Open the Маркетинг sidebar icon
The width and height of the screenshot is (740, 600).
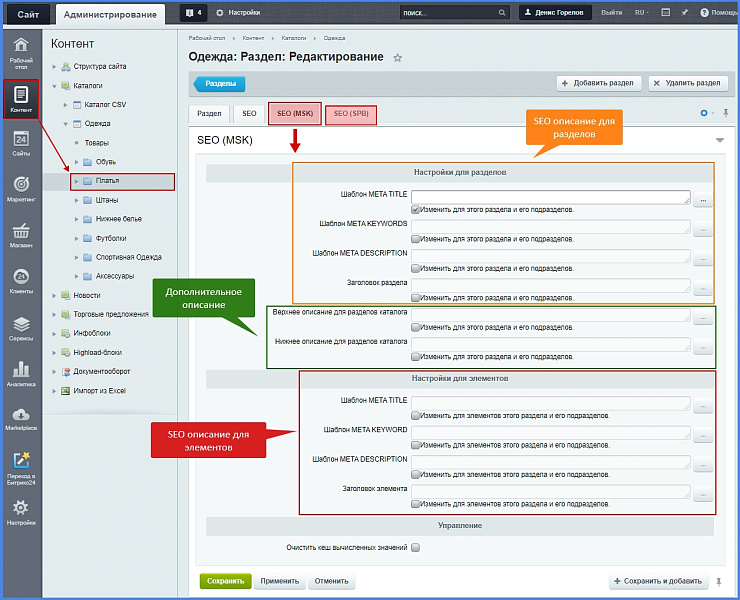point(21,187)
